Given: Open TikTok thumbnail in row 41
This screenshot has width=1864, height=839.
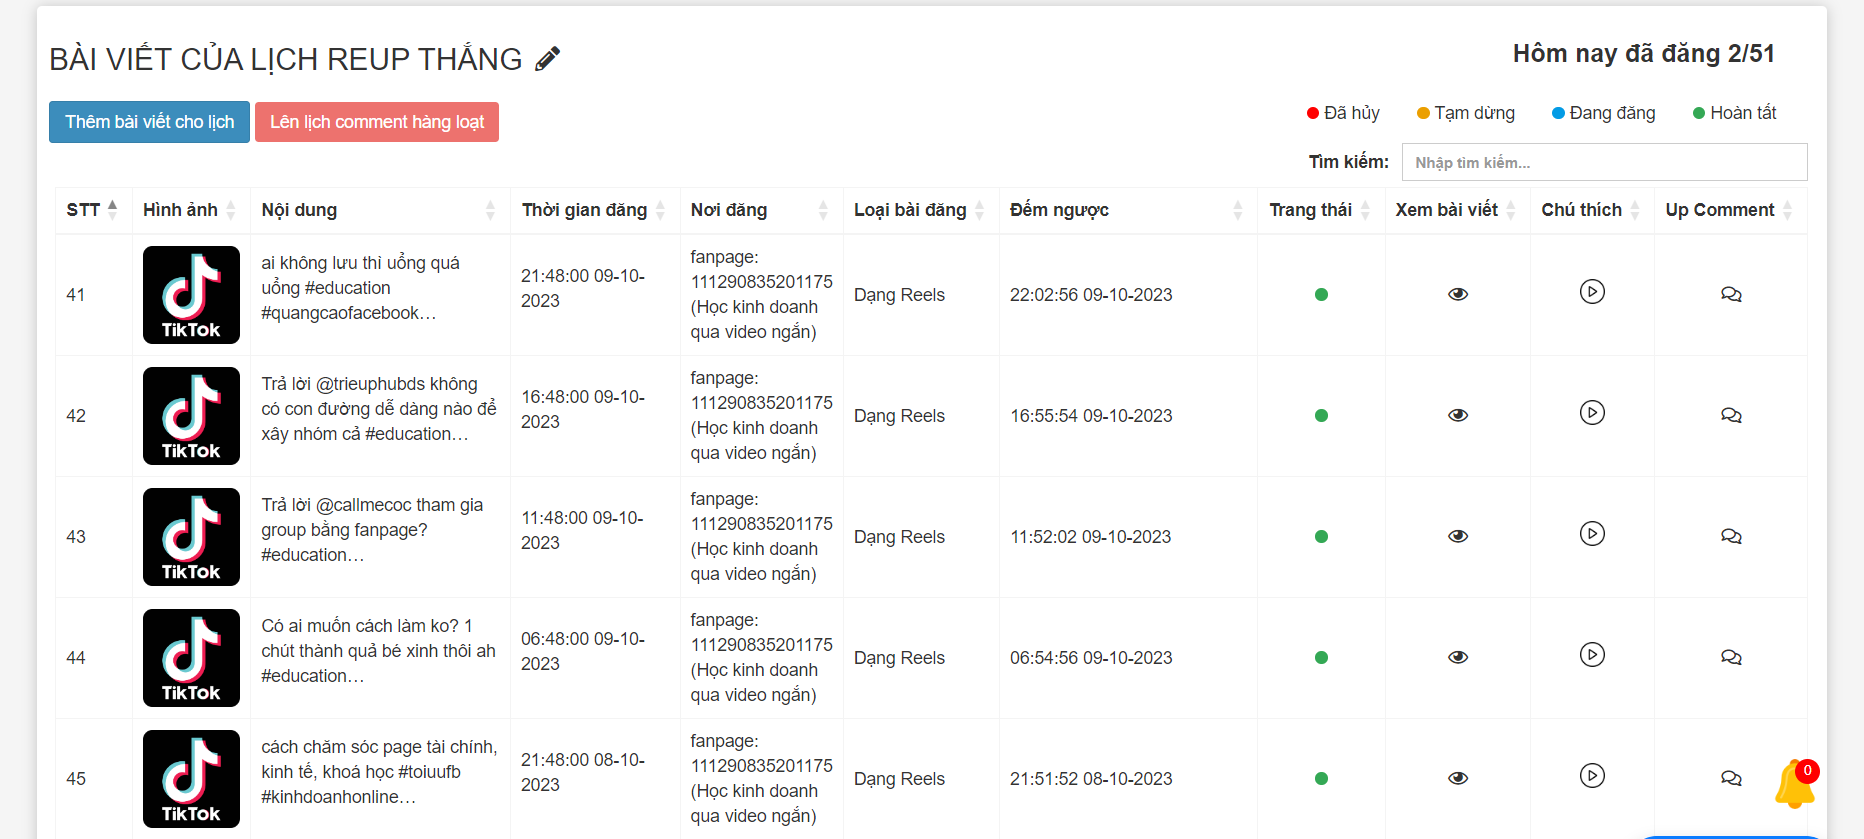Looking at the screenshot, I should tap(191, 295).
